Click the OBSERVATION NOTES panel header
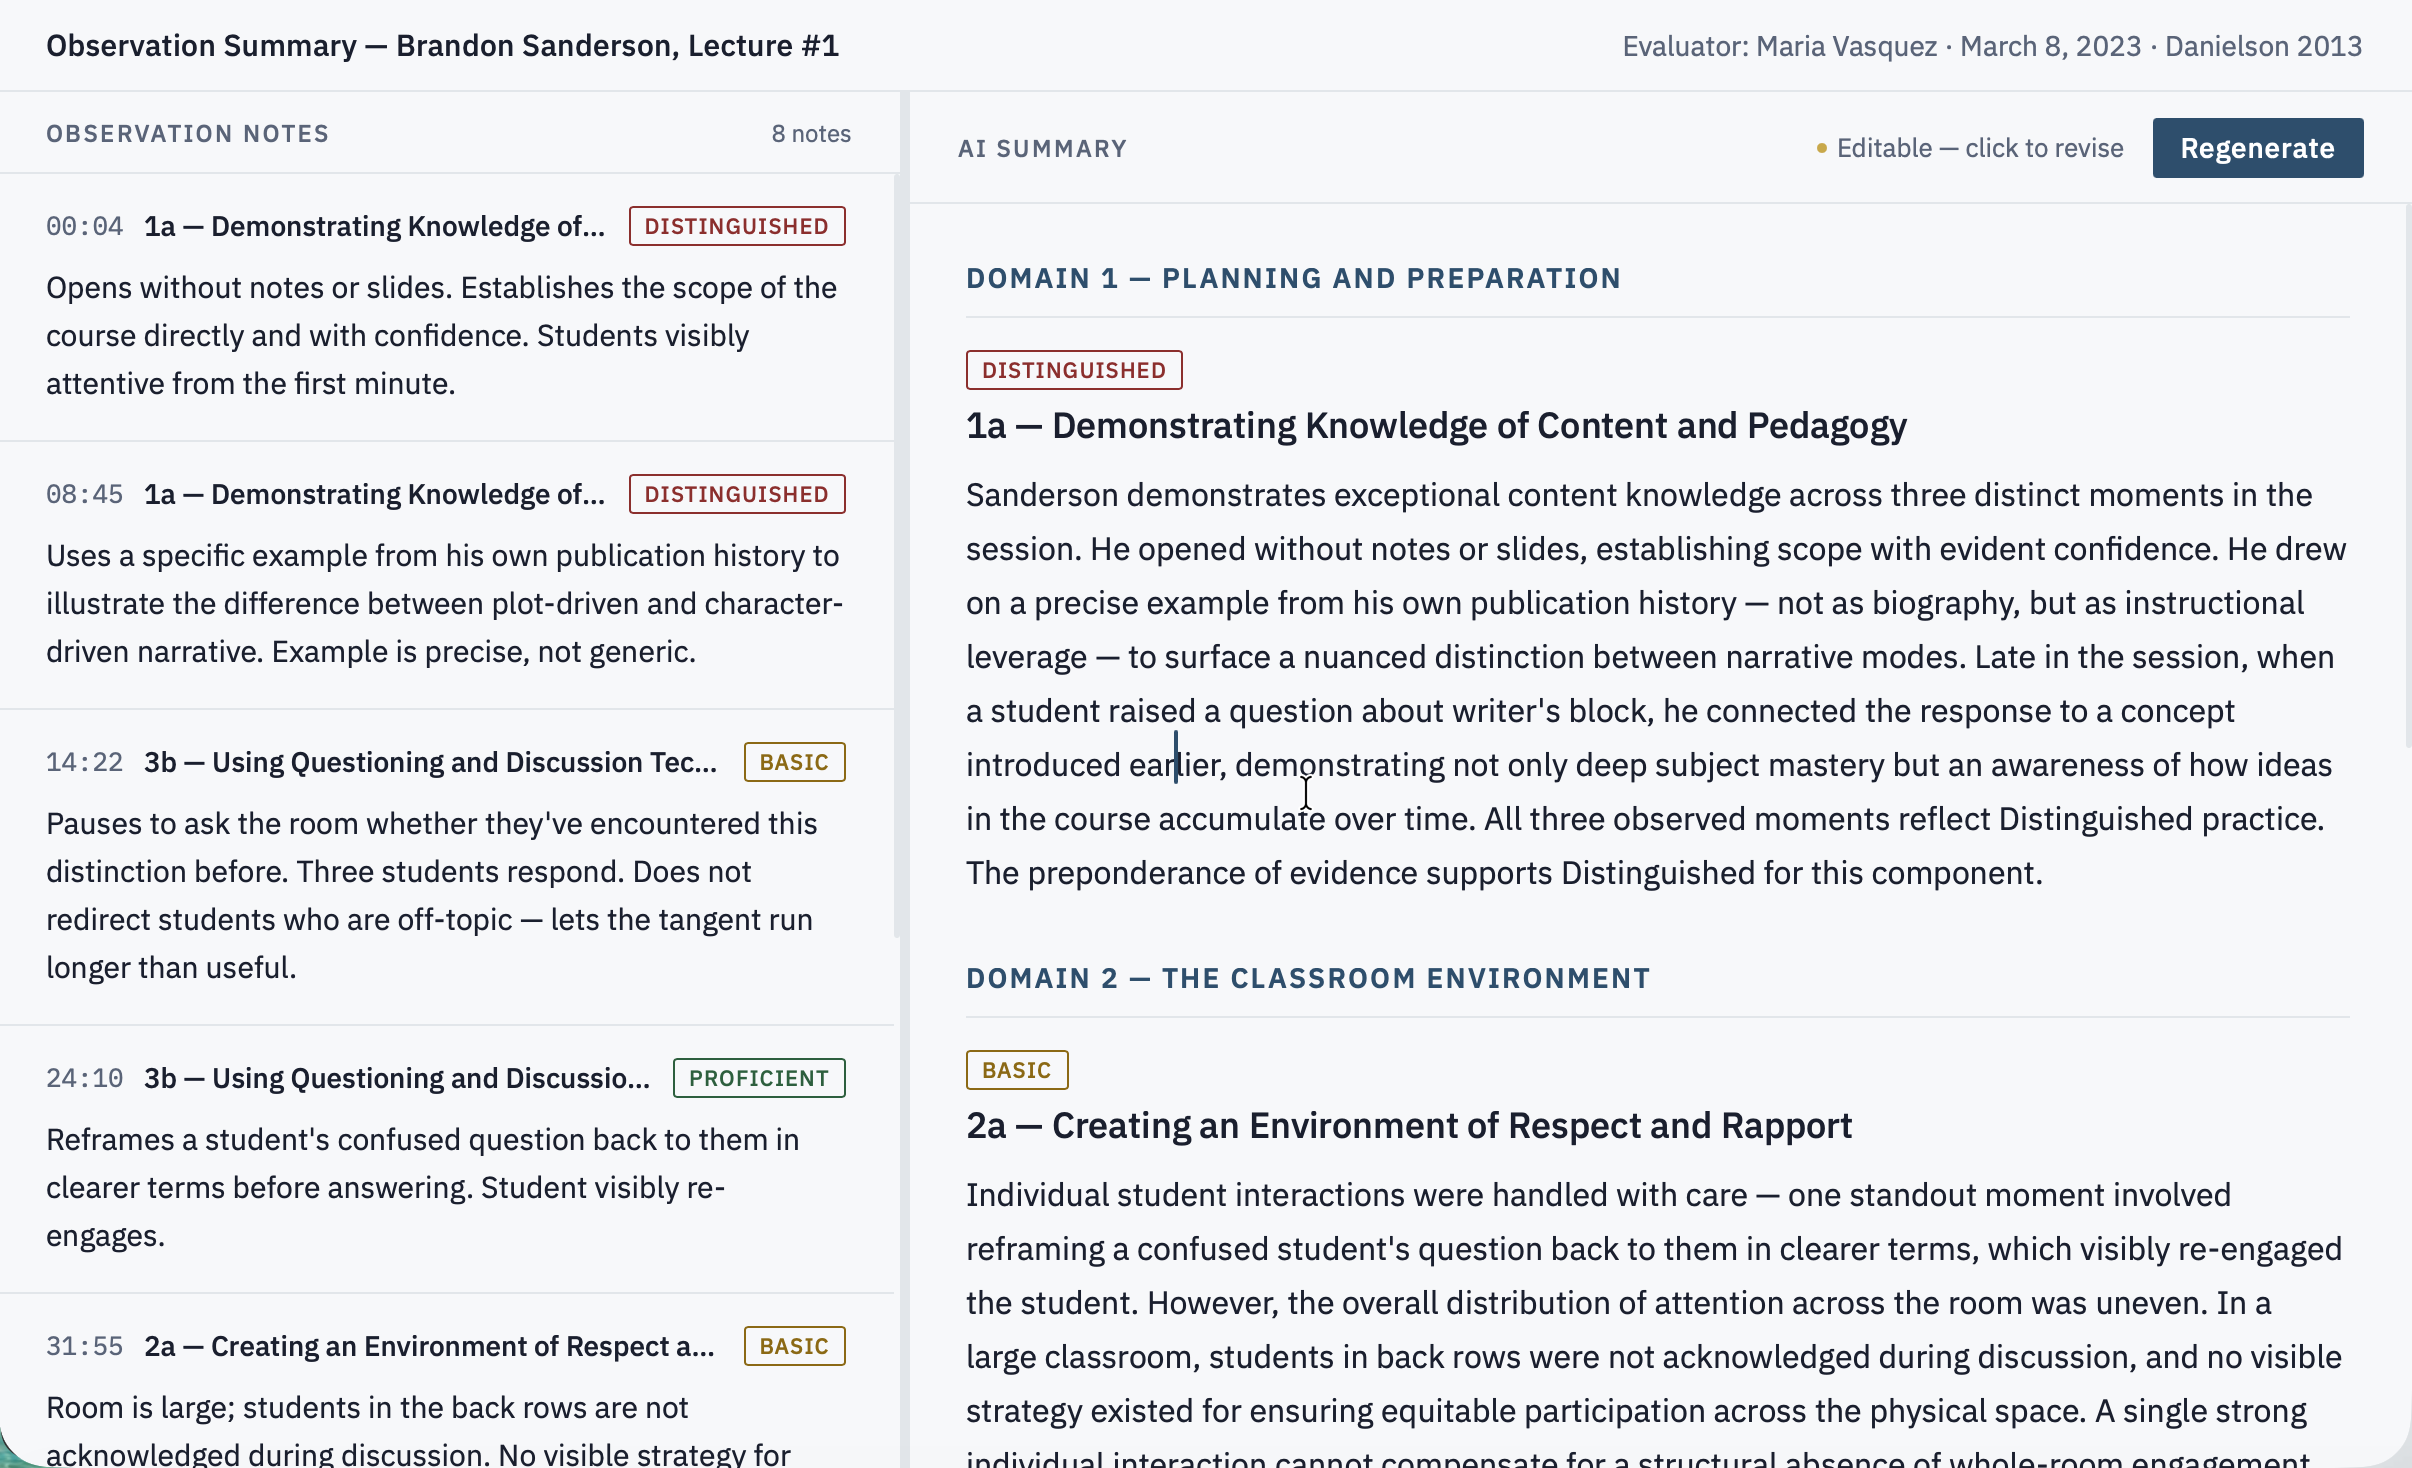The height and width of the screenshot is (1468, 2412). click(188, 134)
